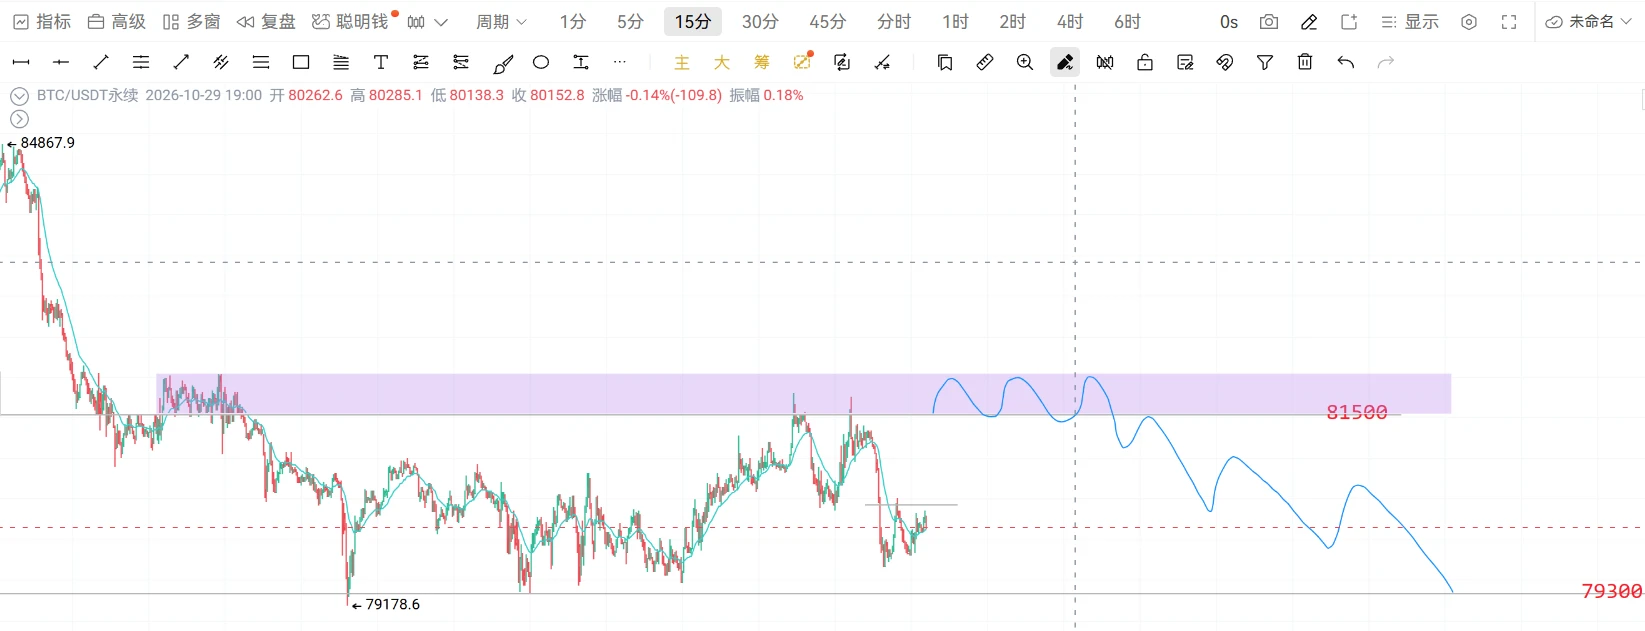Viewport: 1645px width, 631px height.
Task: Select the arrow line drawing tool
Action: coord(181,62)
